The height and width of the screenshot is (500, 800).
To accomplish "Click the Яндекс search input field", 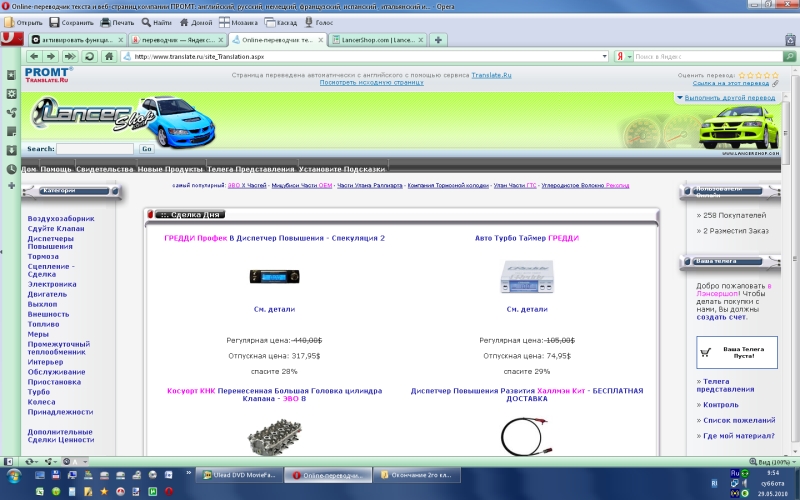I will click(708, 56).
